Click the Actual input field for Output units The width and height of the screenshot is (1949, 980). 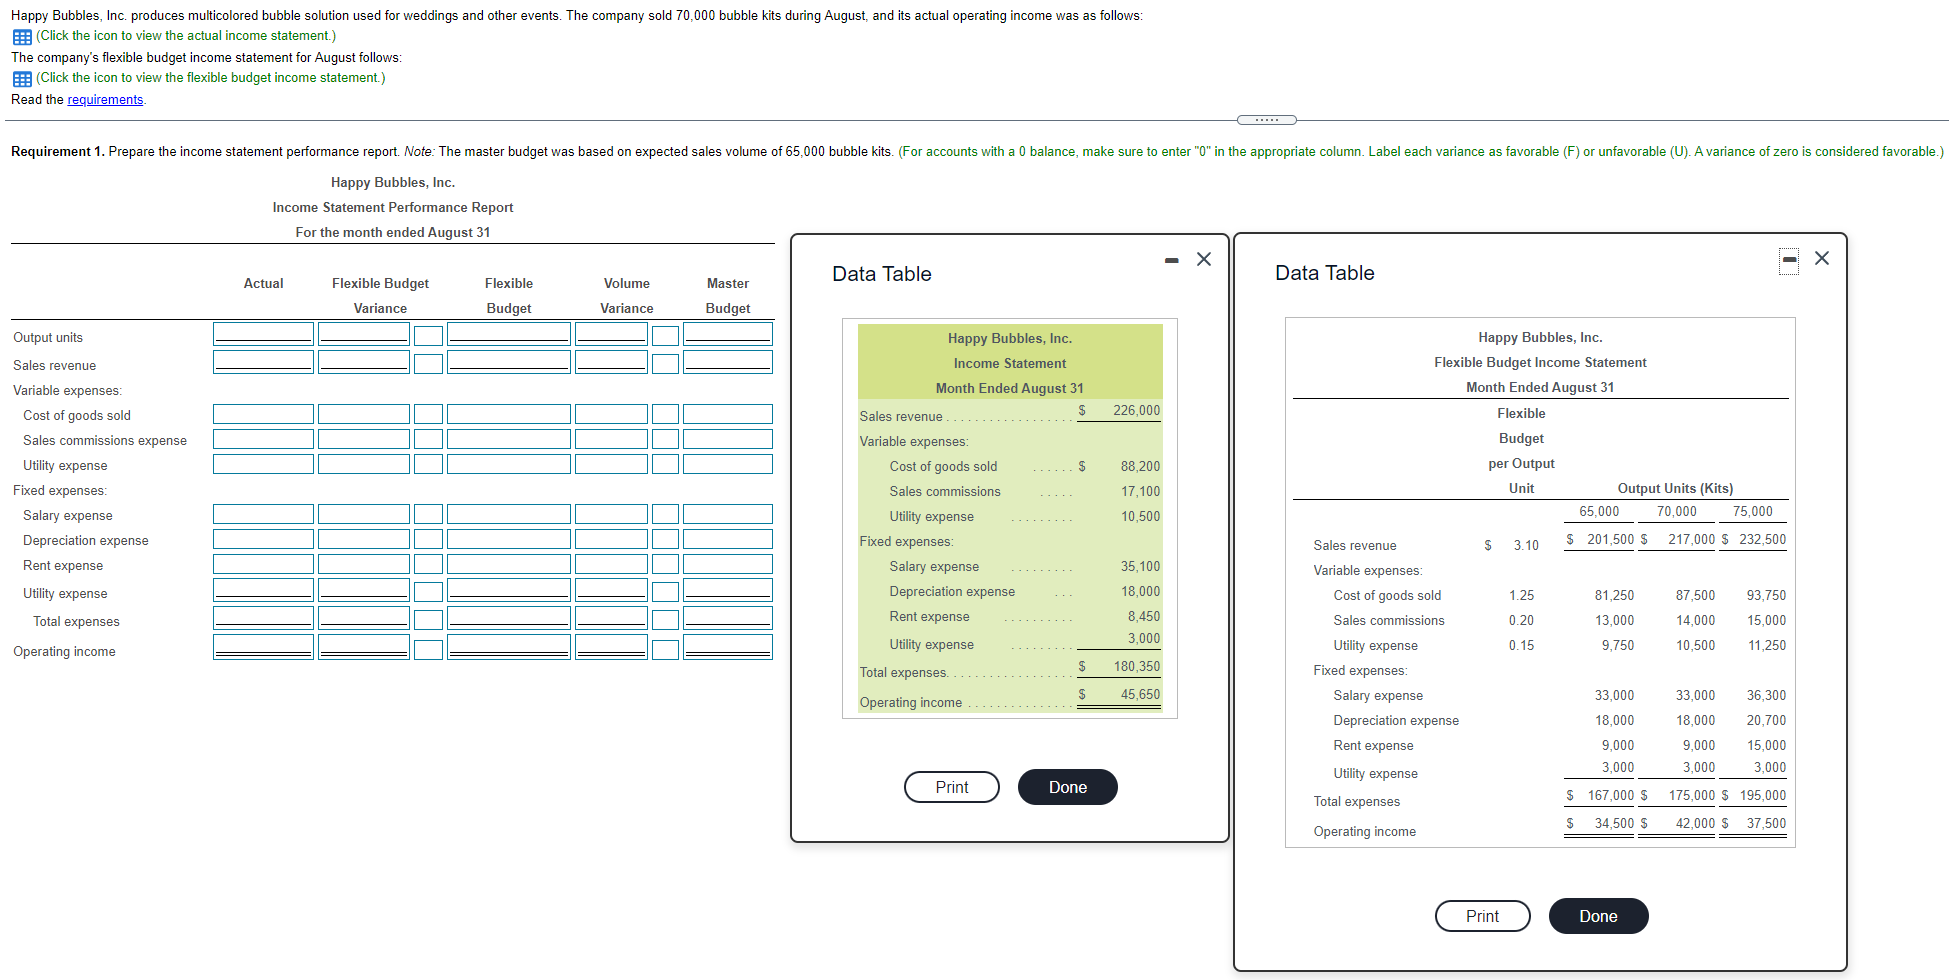[x=262, y=332]
